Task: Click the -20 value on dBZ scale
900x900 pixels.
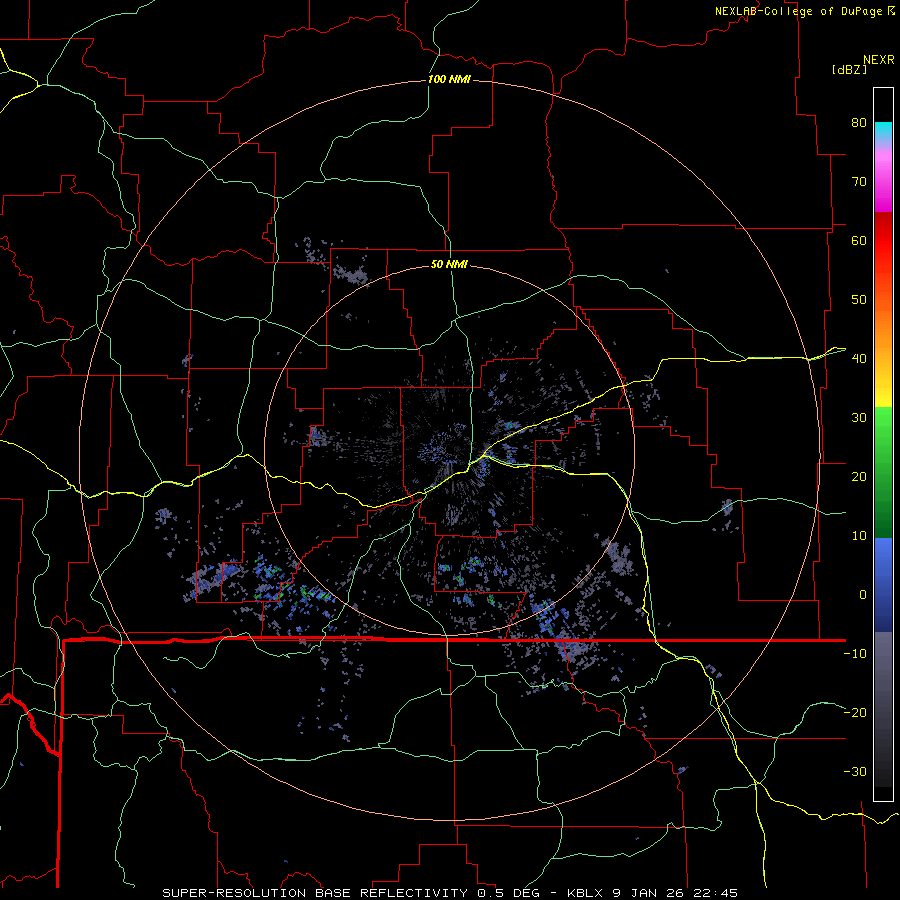Action: pos(855,713)
